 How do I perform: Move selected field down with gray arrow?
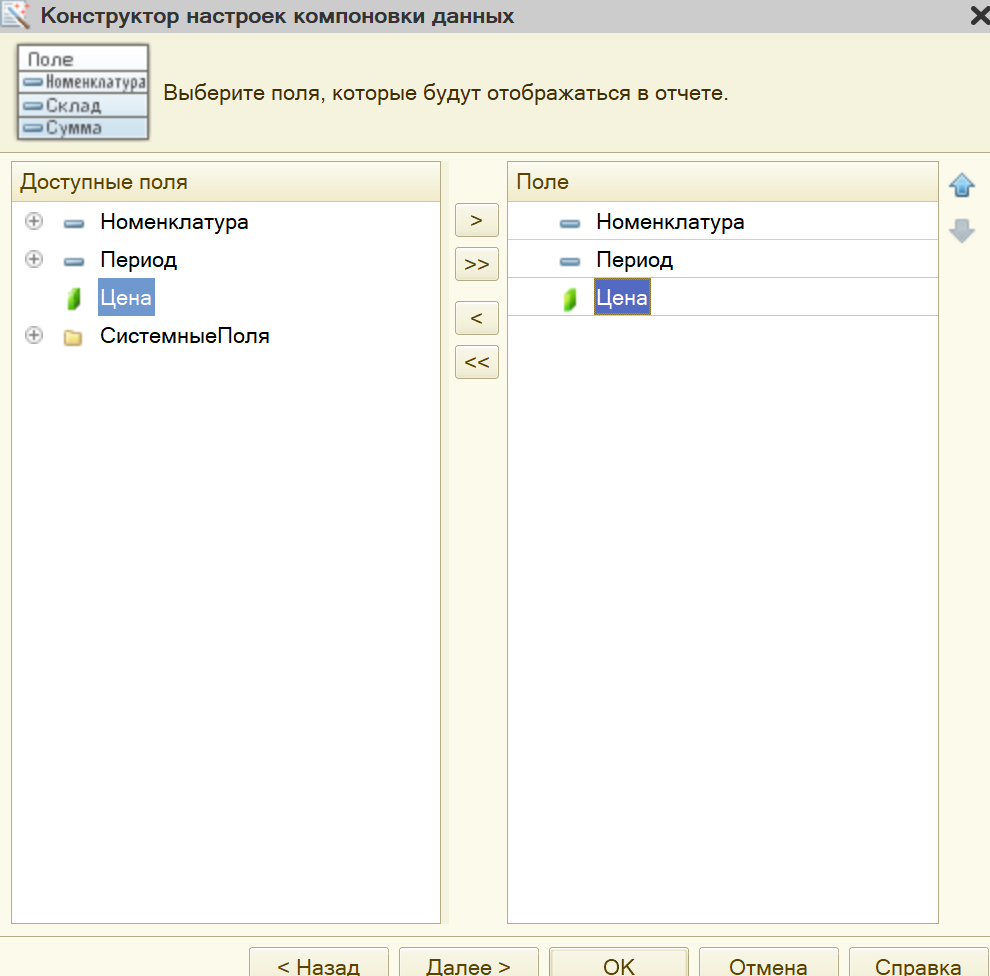click(962, 230)
